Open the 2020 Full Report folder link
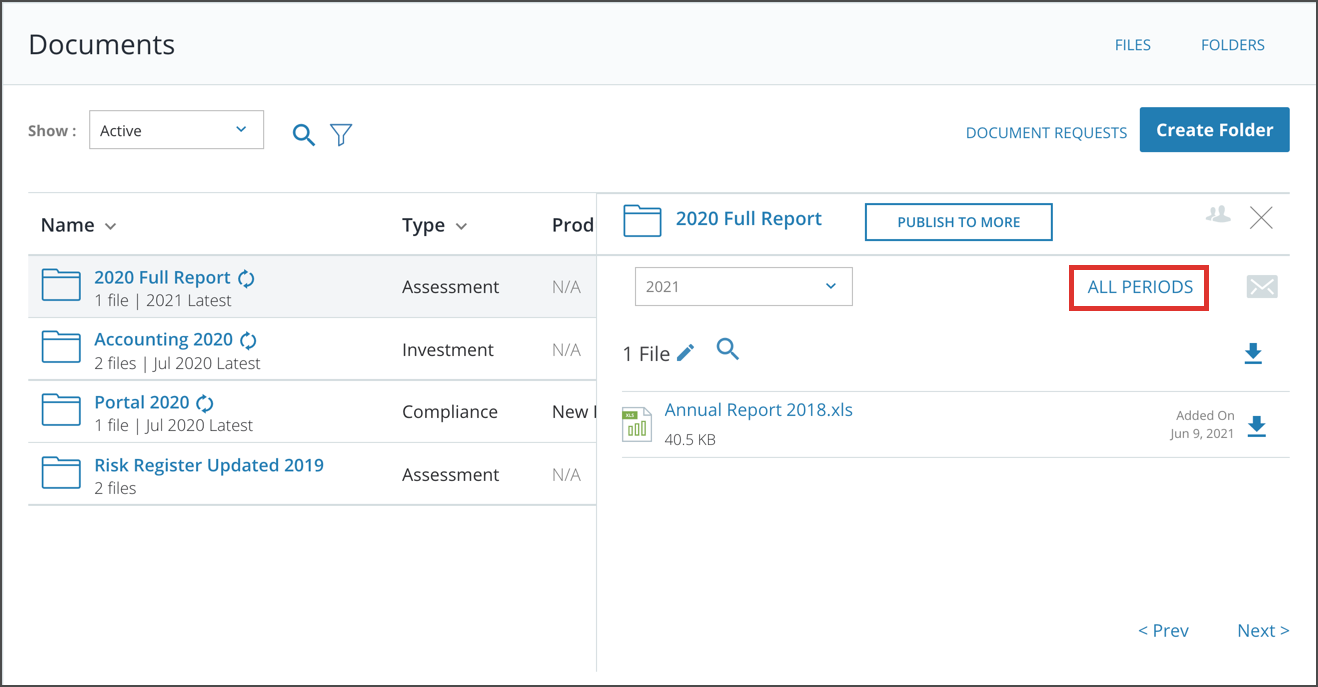The image size is (1318, 687). (162, 277)
